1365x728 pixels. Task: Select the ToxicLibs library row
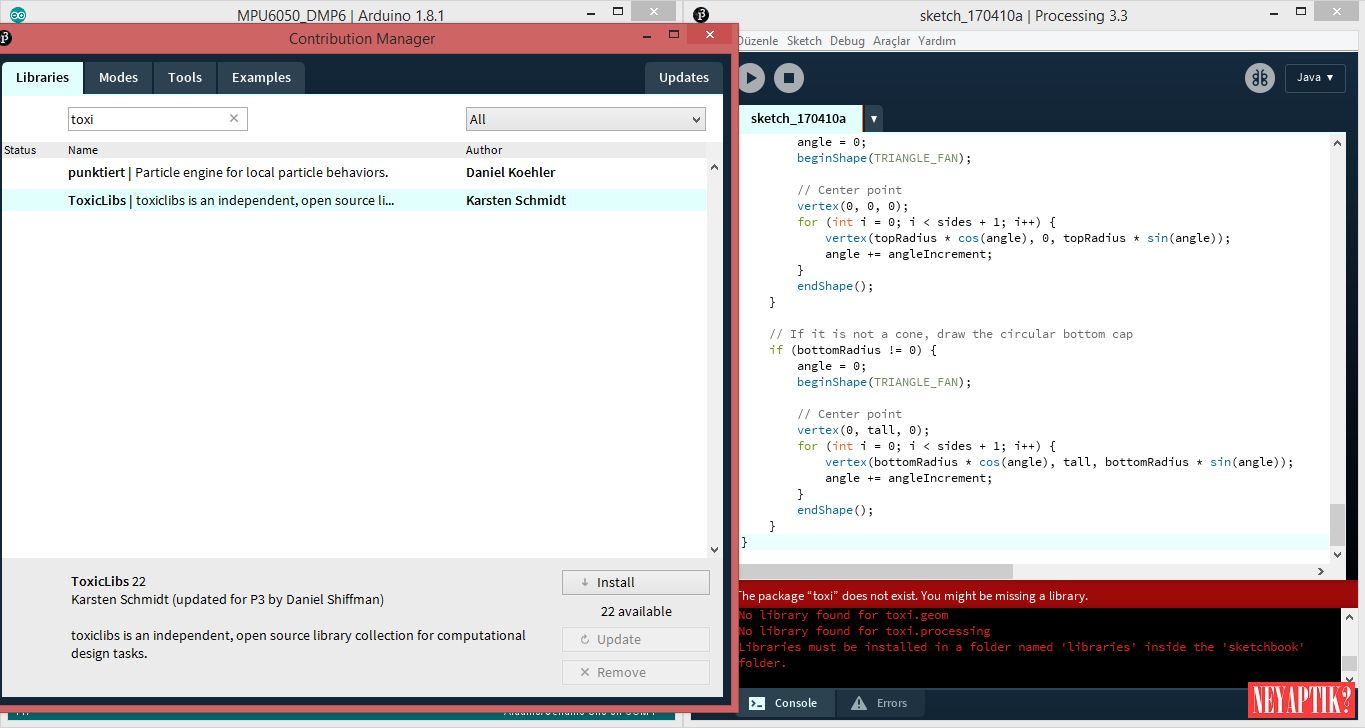point(354,200)
